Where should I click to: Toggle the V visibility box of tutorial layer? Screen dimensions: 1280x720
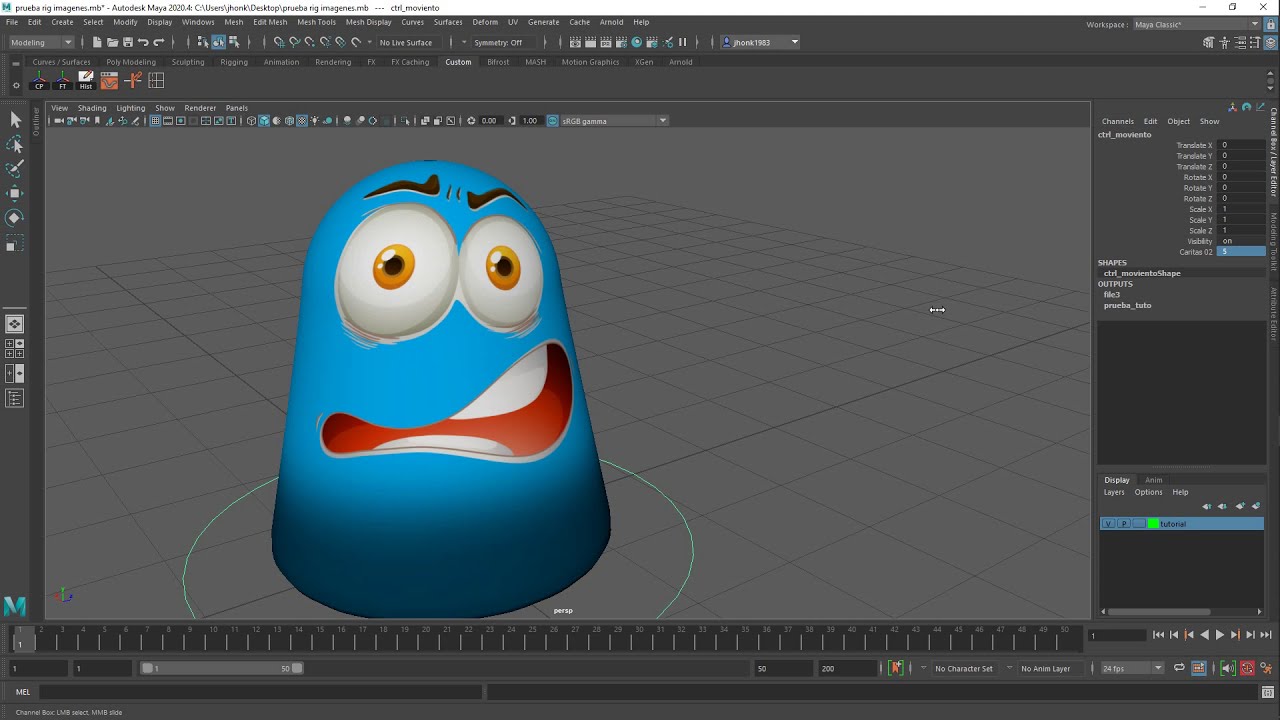[1108, 524]
